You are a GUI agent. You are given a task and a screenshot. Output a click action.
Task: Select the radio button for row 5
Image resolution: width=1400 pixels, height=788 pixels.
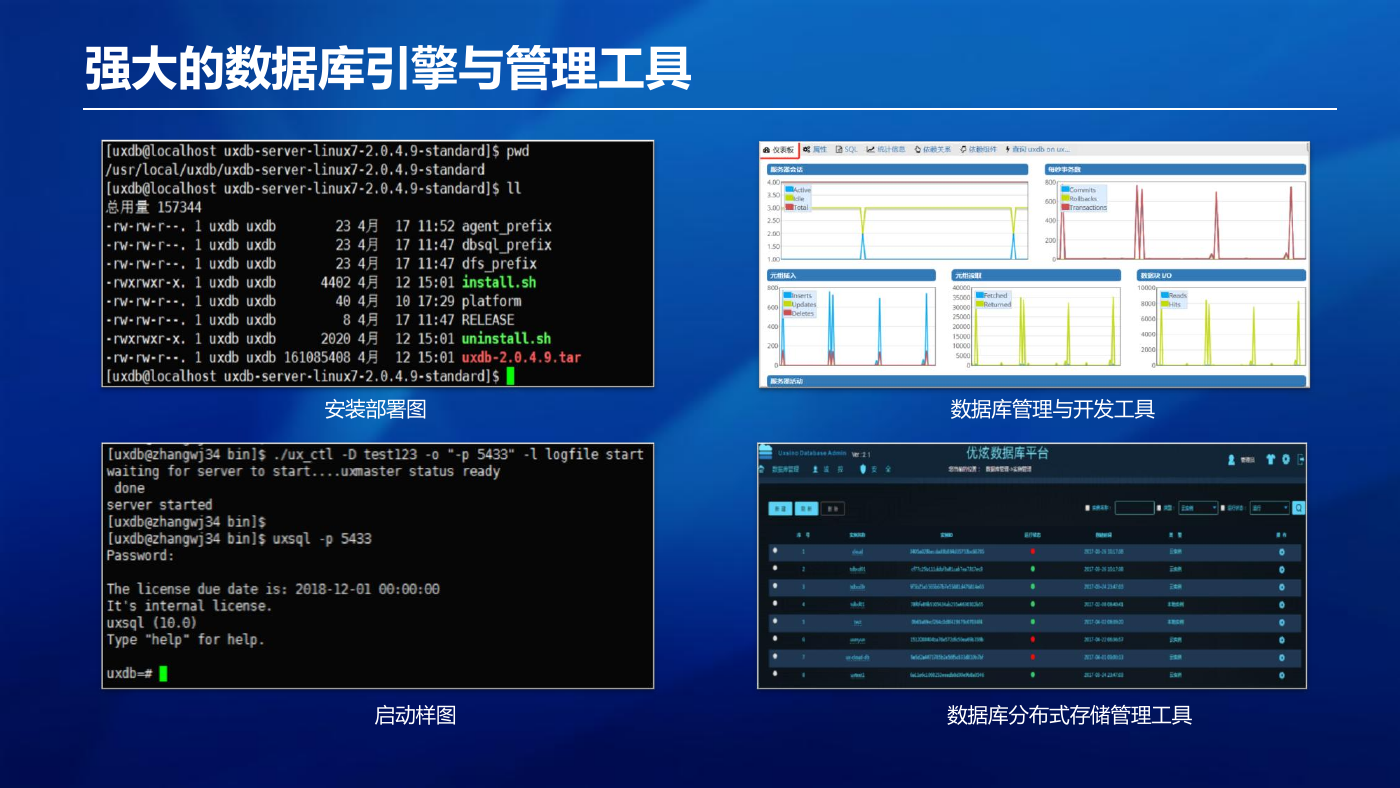[x=775, y=620]
